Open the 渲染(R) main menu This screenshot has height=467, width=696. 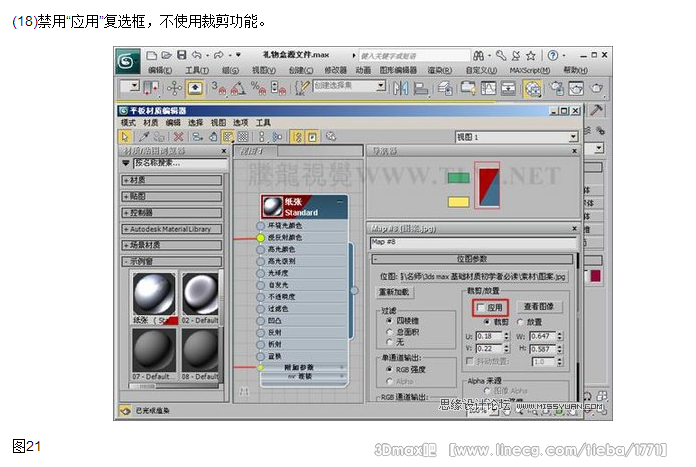pyautogui.click(x=439, y=70)
